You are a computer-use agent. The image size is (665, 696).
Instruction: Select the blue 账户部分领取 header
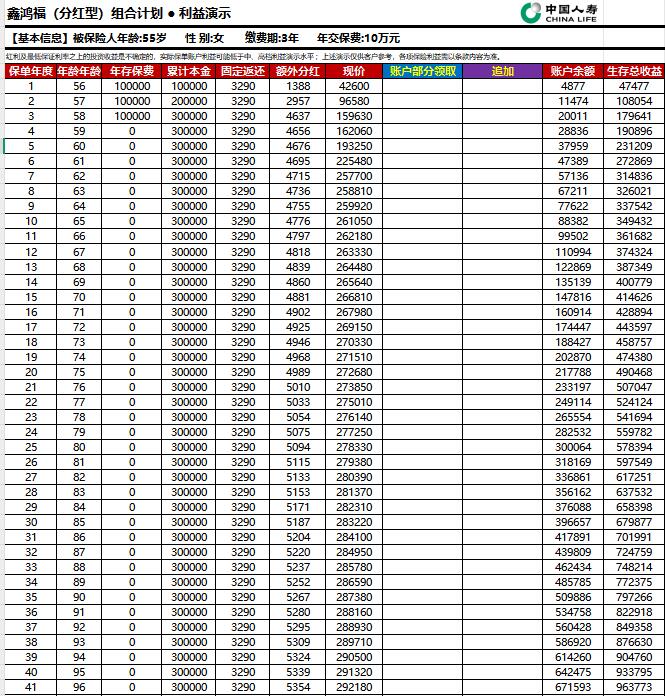click(422, 72)
